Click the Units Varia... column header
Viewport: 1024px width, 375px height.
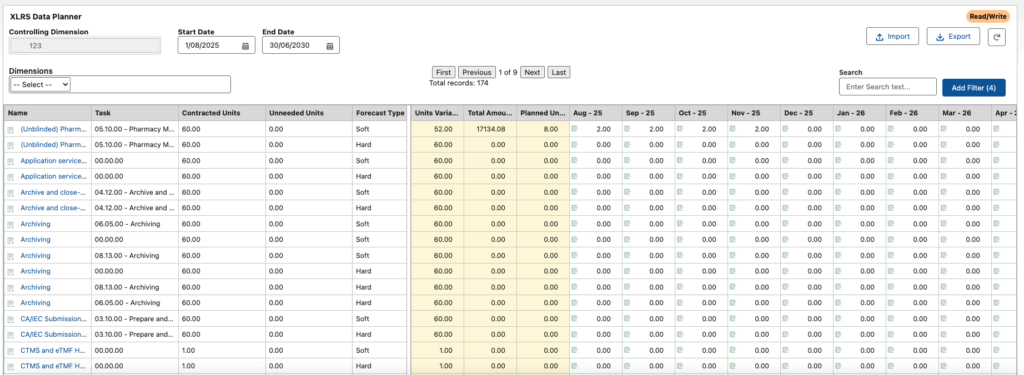437,113
